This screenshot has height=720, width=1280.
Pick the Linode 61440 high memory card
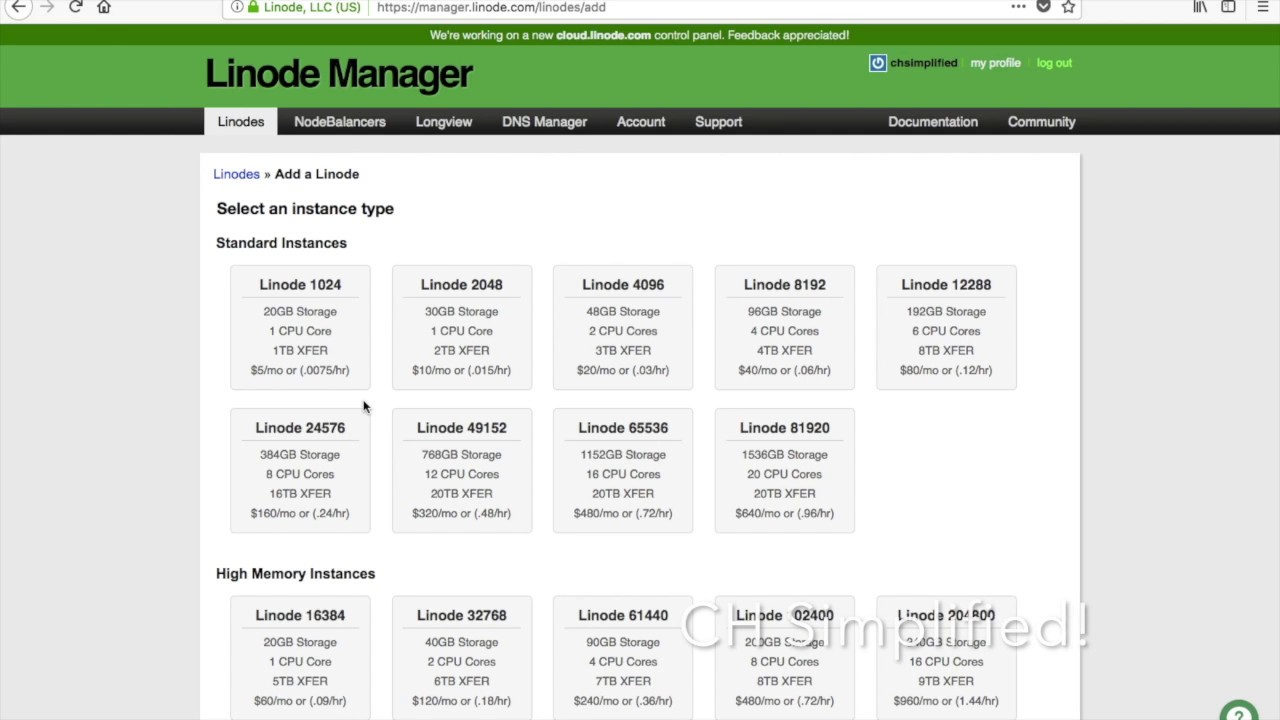click(x=623, y=658)
